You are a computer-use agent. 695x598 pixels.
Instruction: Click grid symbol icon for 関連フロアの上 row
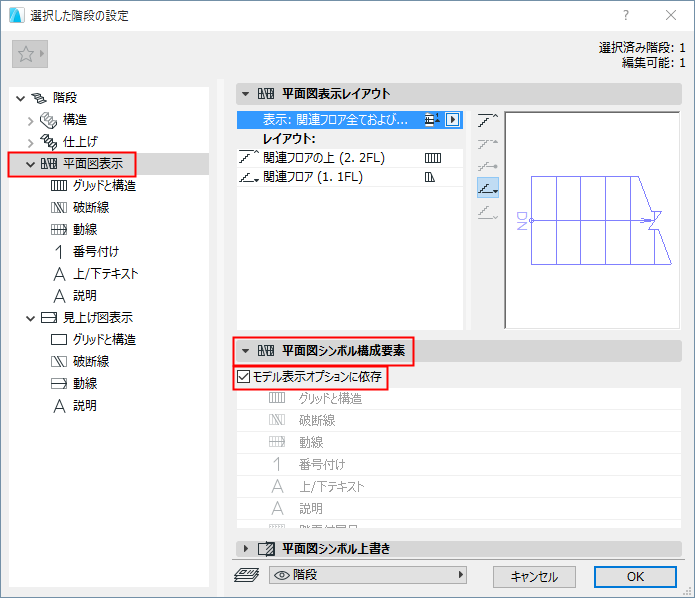point(433,158)
